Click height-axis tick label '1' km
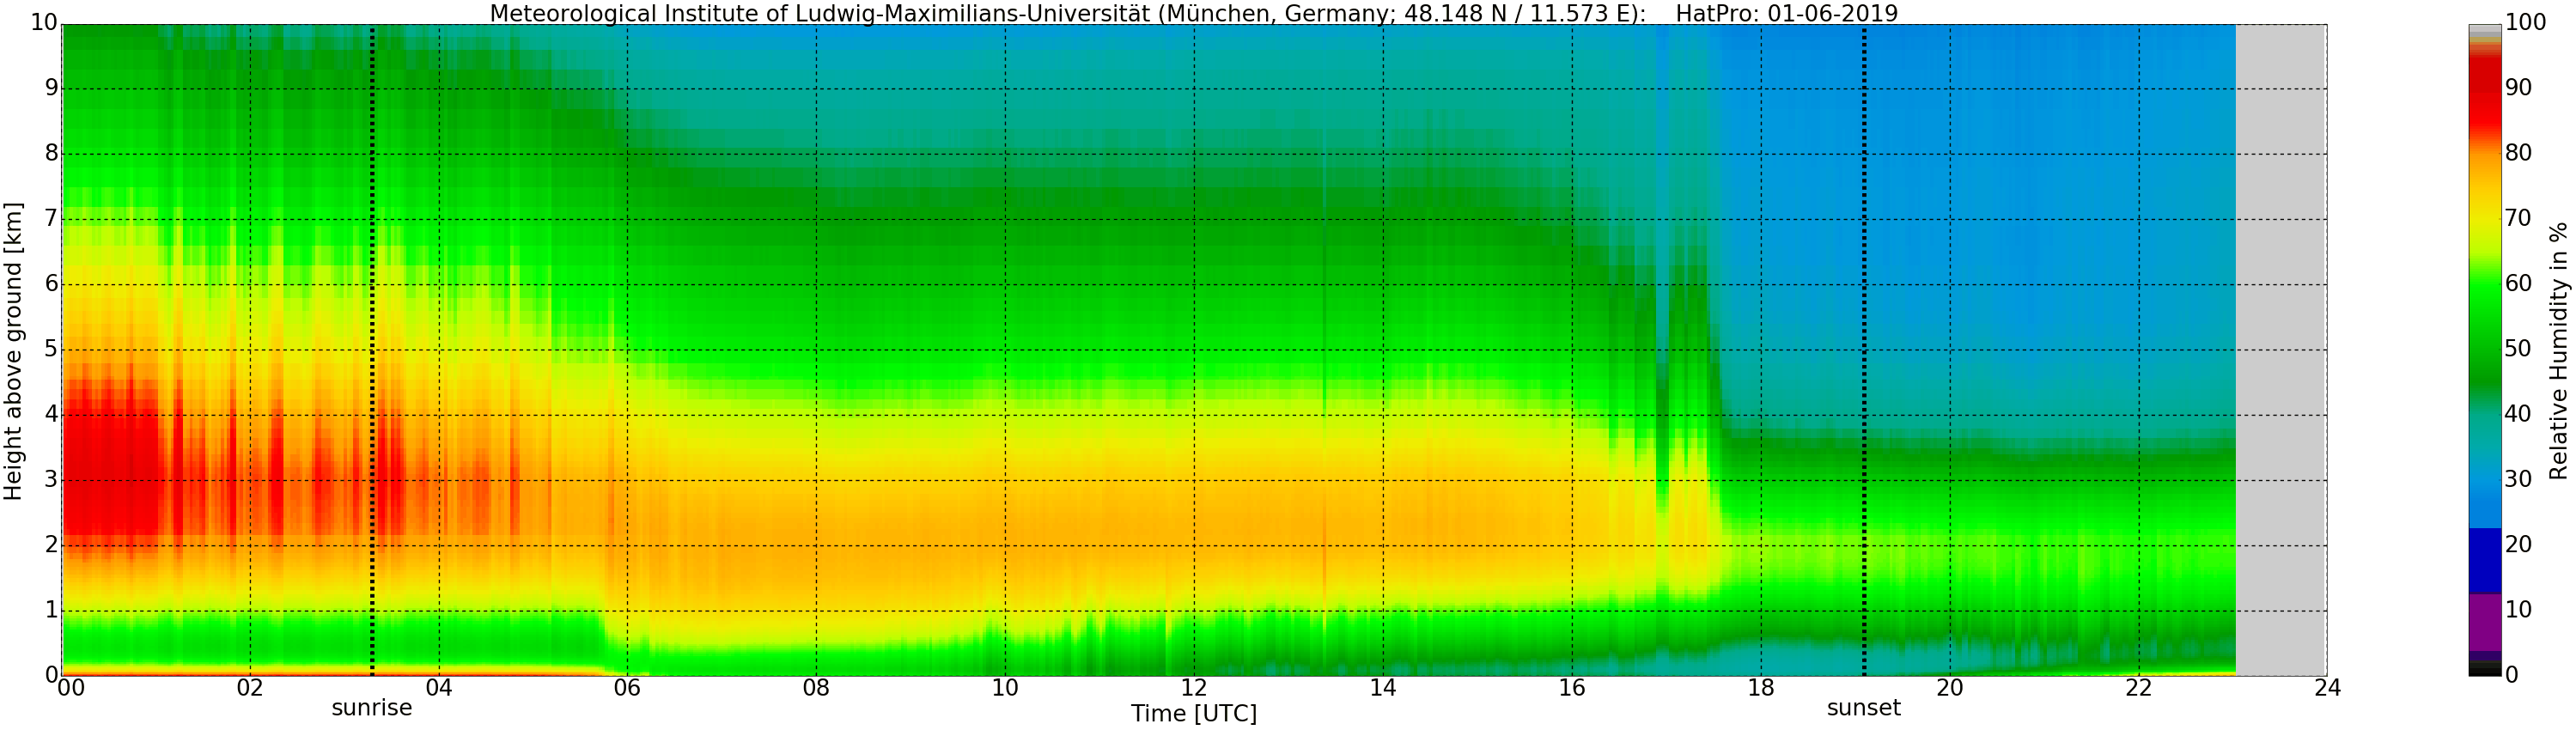2576x730 pixels. coord(51,610)
